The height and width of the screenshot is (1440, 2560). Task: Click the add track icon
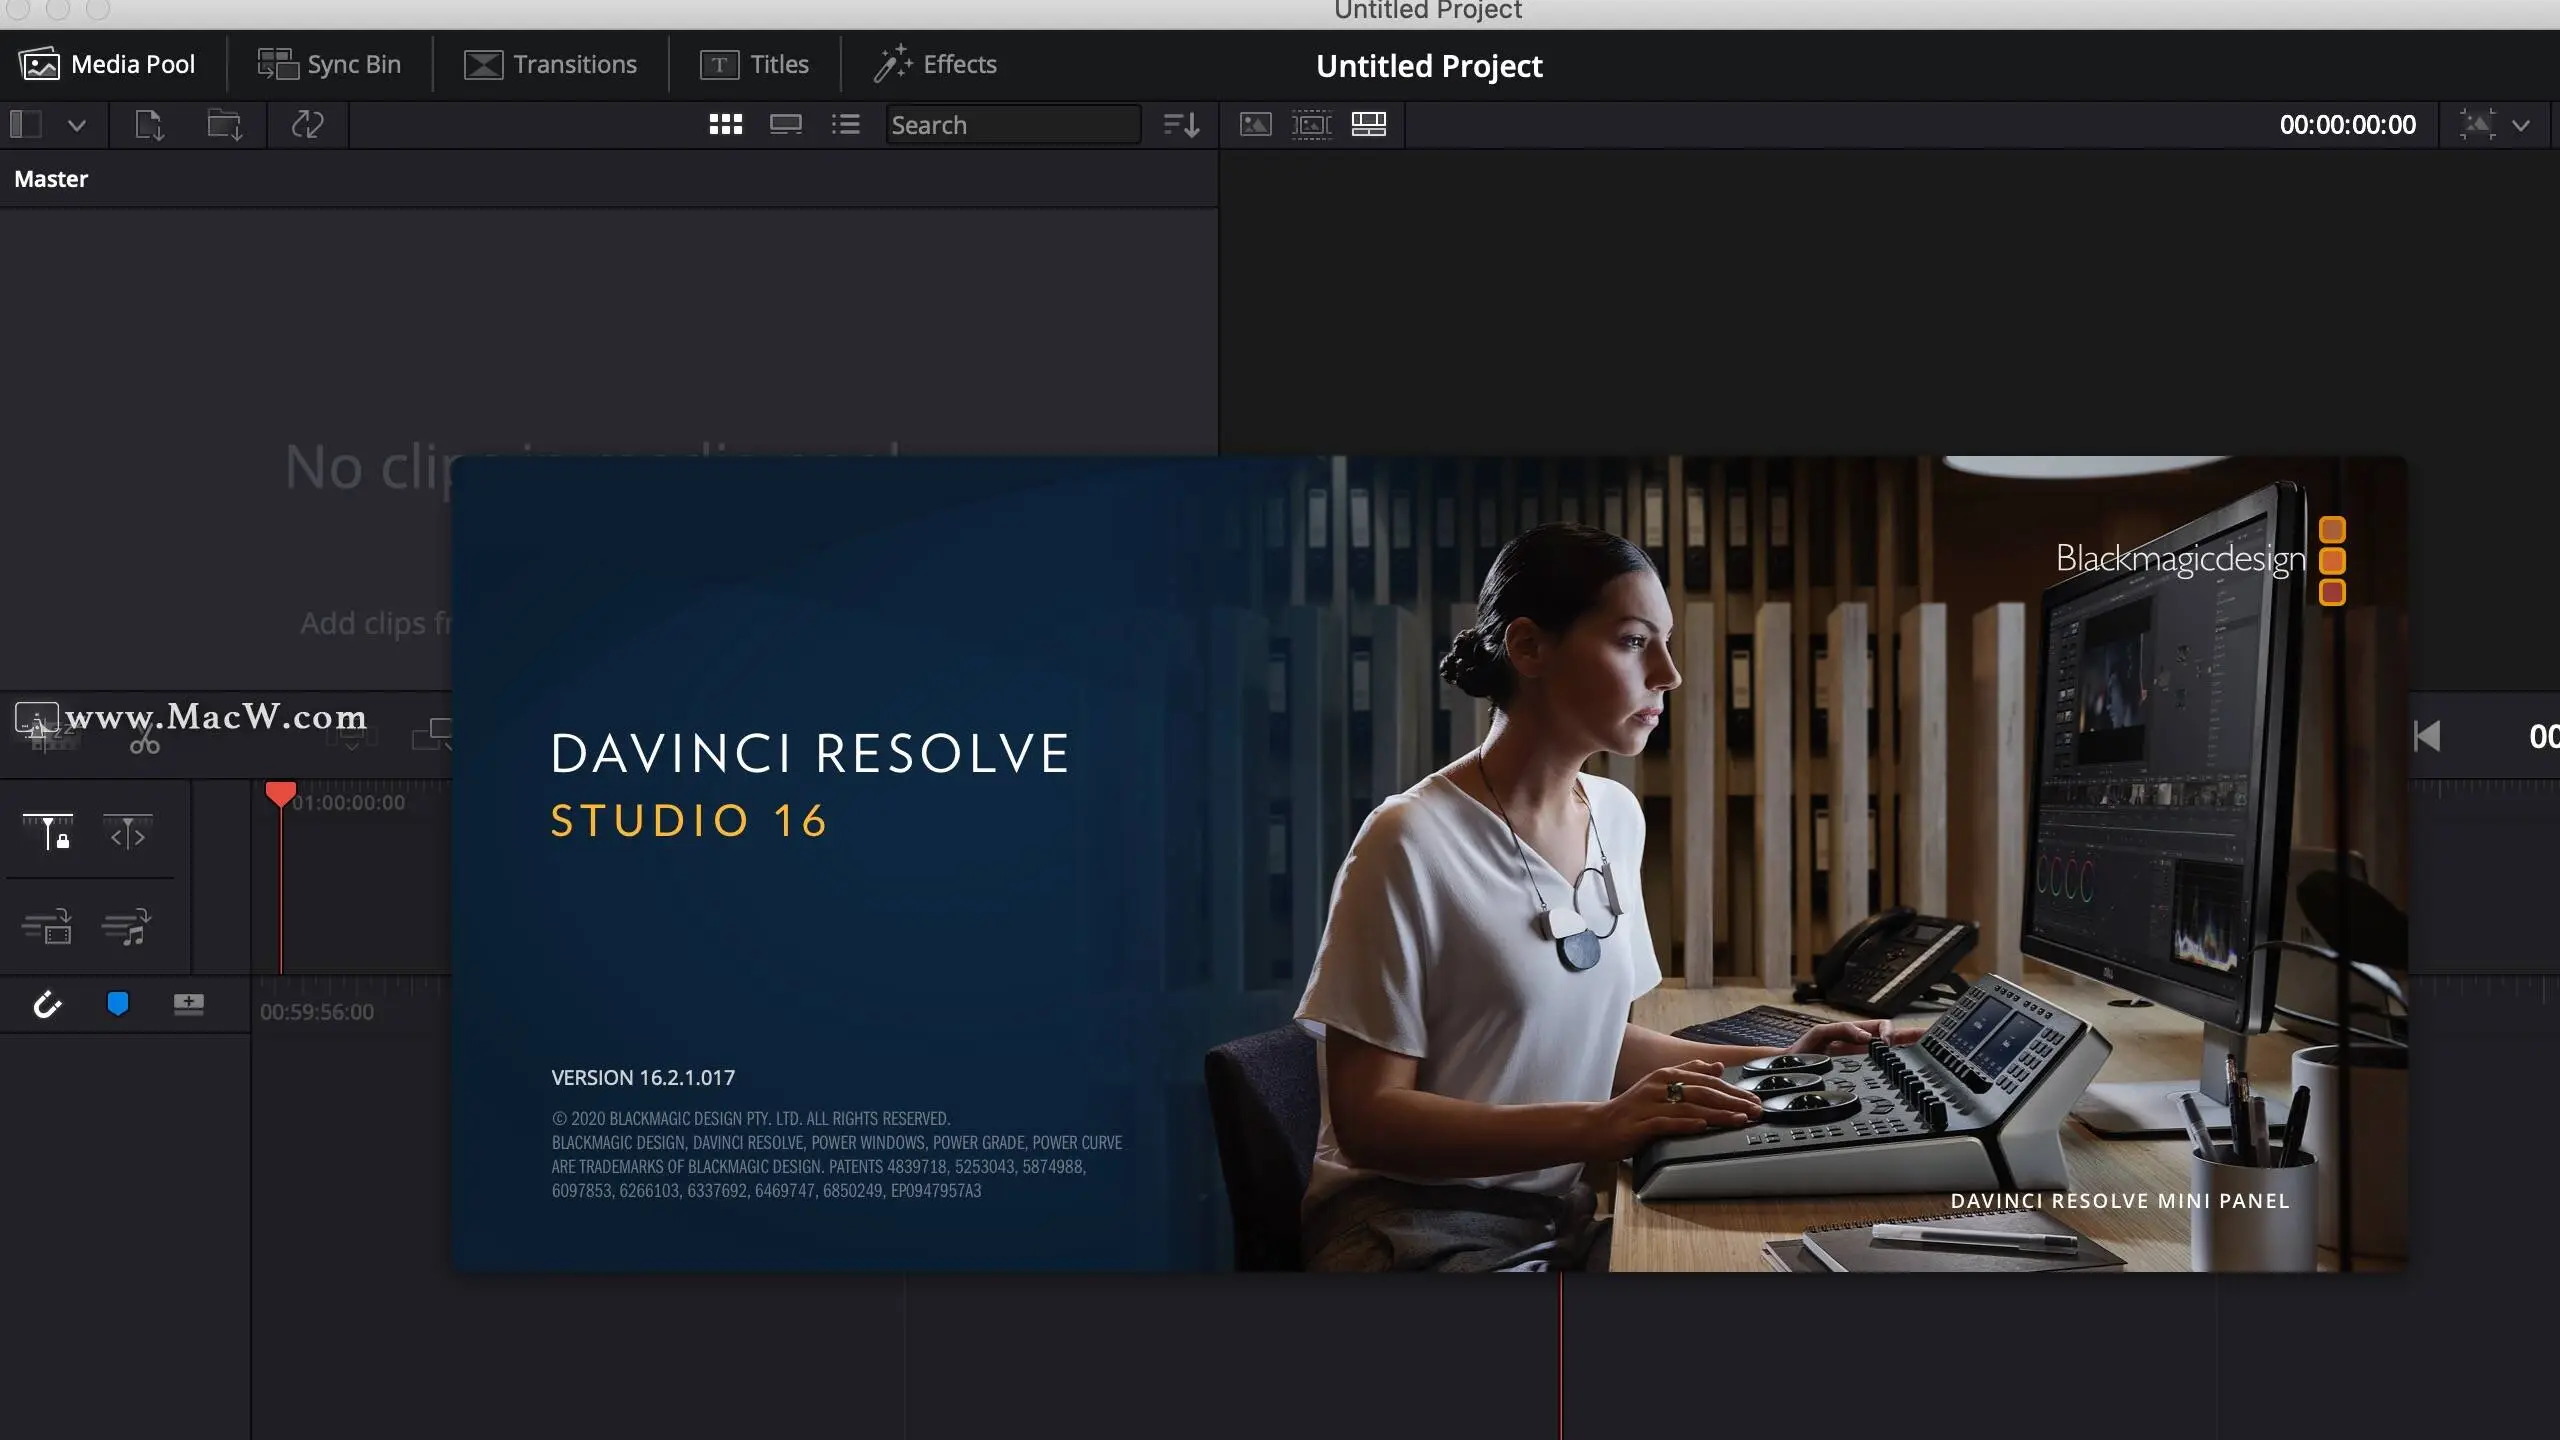pos(189,1004)
